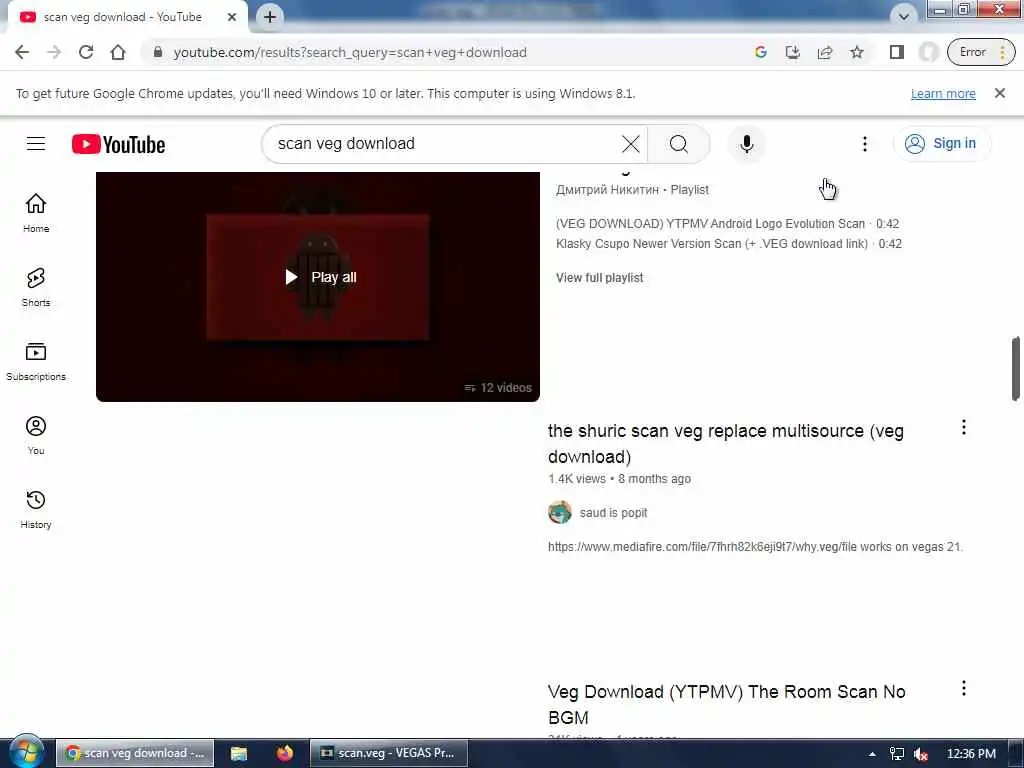Image resolution: width=1024 pixels, height=768 pixels.
Task: Open Firefox from taskbar
Action: [x=285, y=753]
